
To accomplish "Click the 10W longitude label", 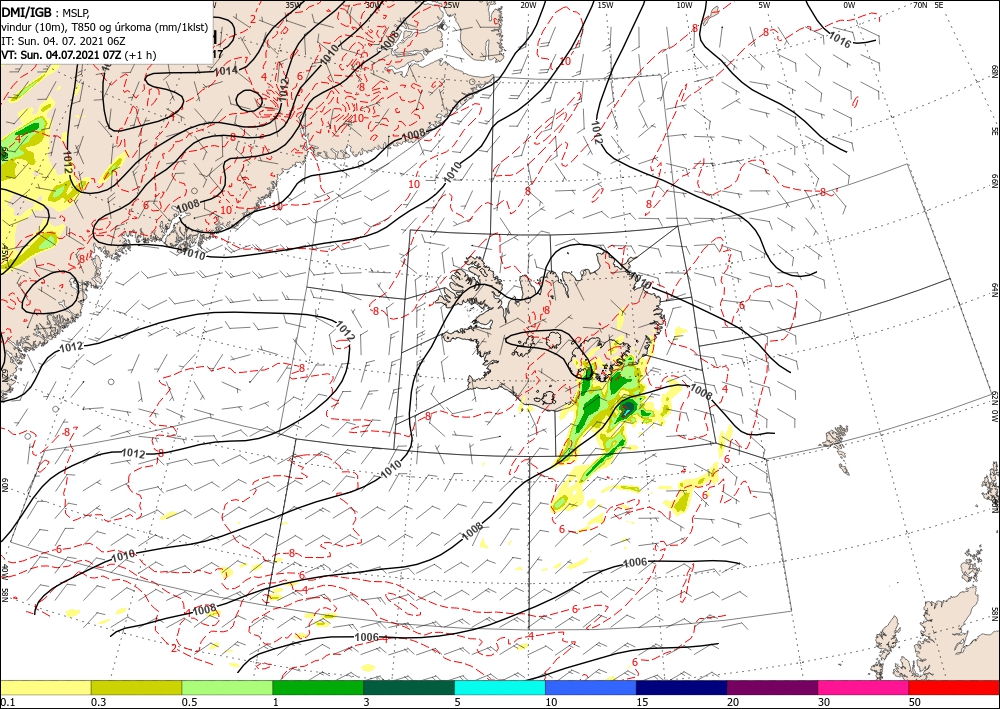I will coord(684,5).
